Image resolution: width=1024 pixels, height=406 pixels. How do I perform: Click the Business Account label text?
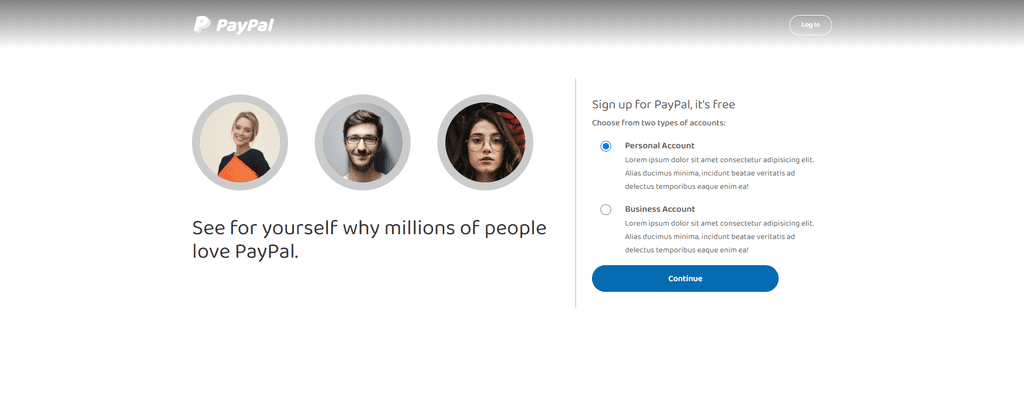[660, 209]
